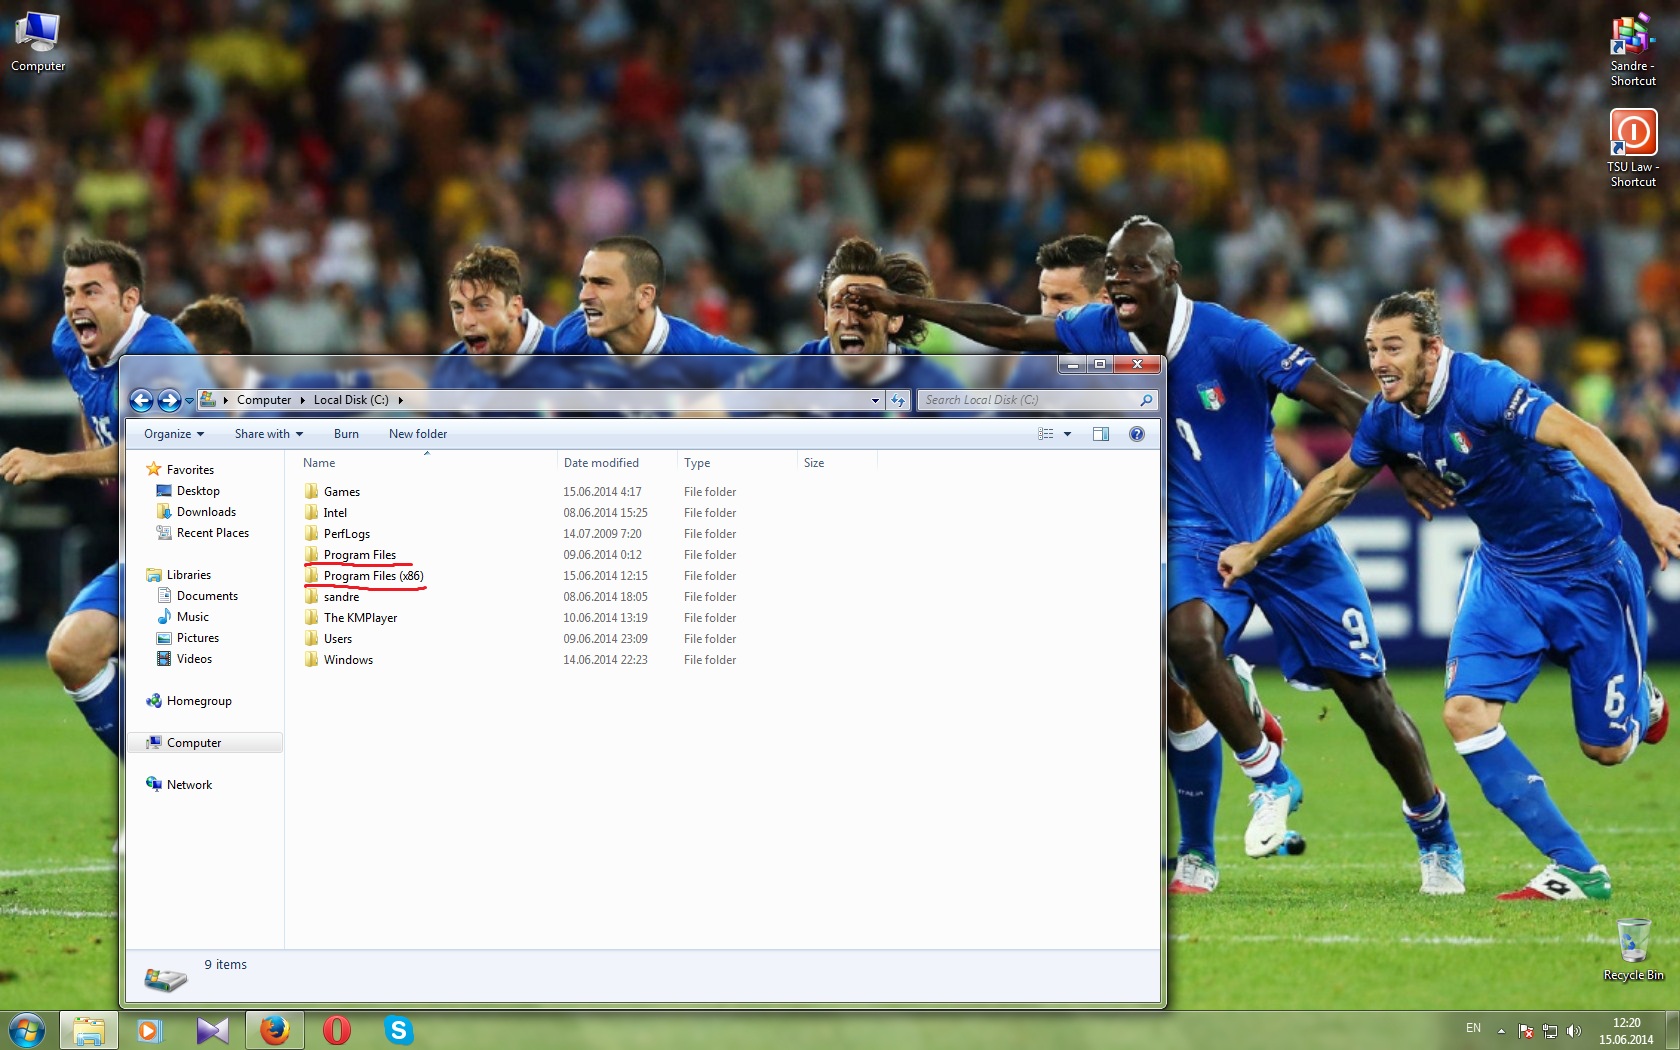Launch Windows Media Player from the taskbar
This screenshot has height=1050, width=1680.
pos(149,1030)
